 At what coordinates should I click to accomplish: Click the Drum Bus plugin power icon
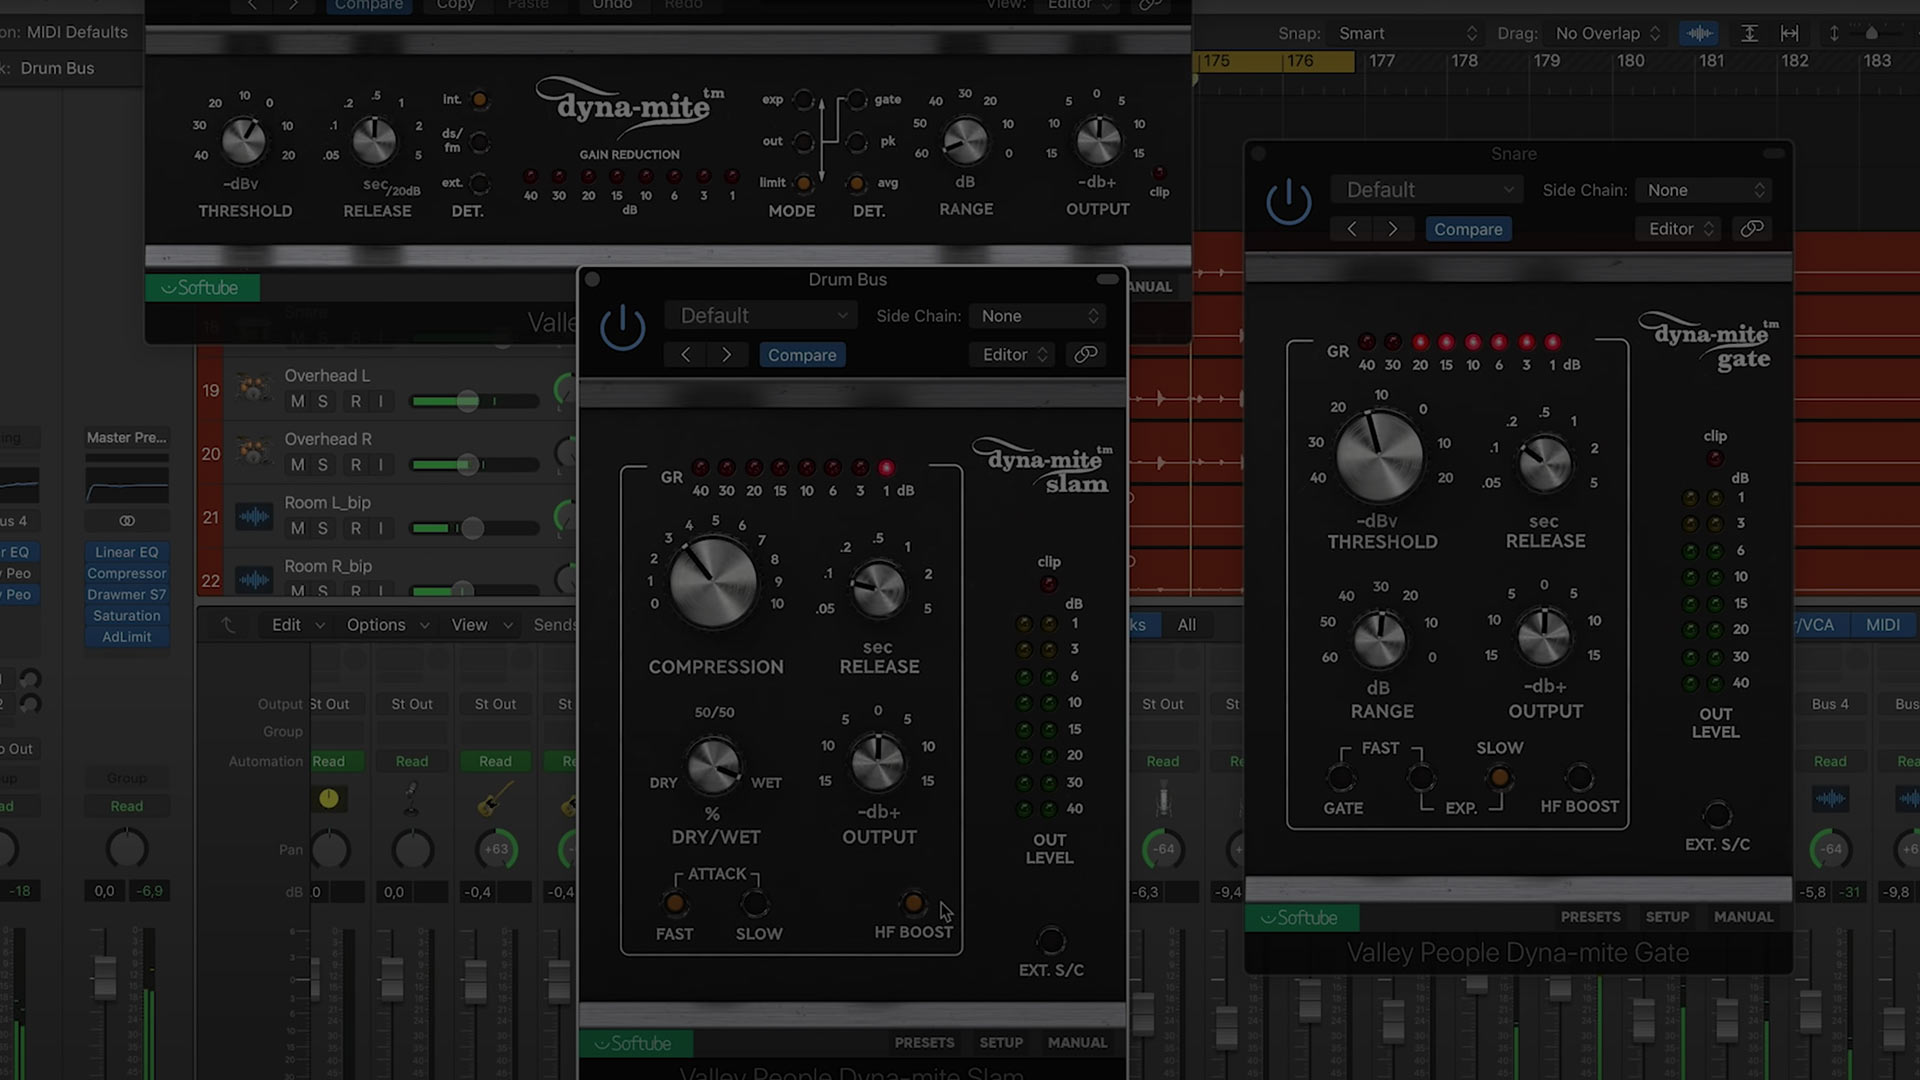(x=622, y=328)
